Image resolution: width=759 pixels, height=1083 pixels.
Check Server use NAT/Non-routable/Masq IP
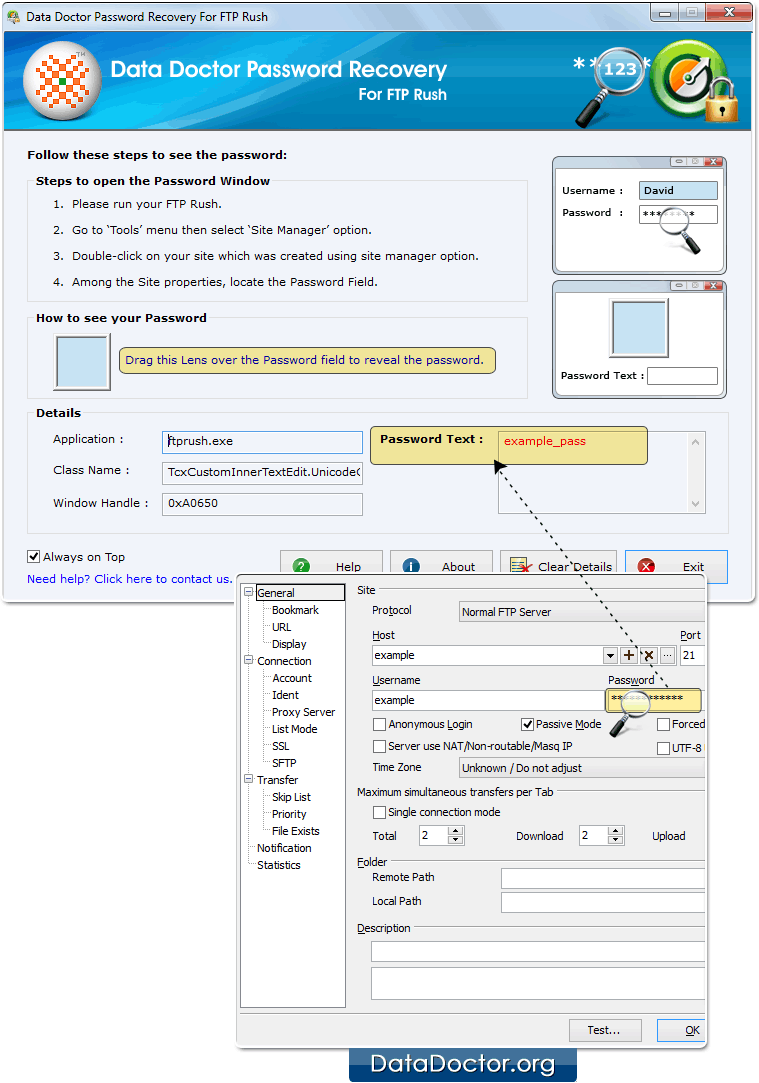tap(379, 747)
